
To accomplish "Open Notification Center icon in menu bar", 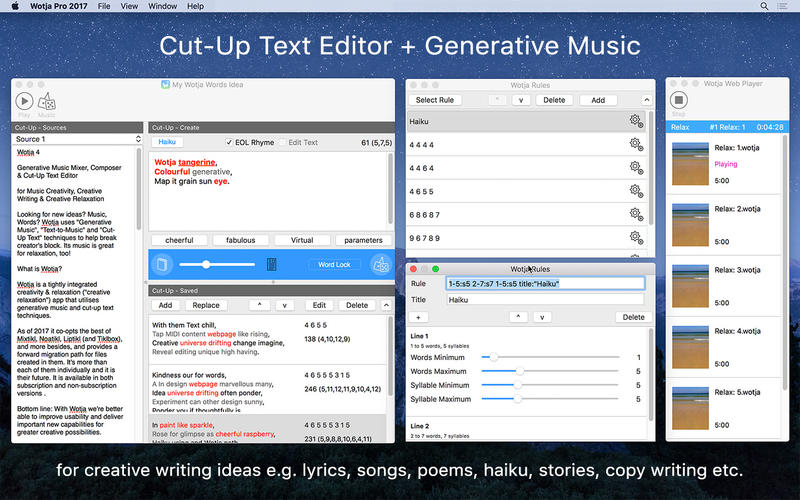I will click(782, 6).
